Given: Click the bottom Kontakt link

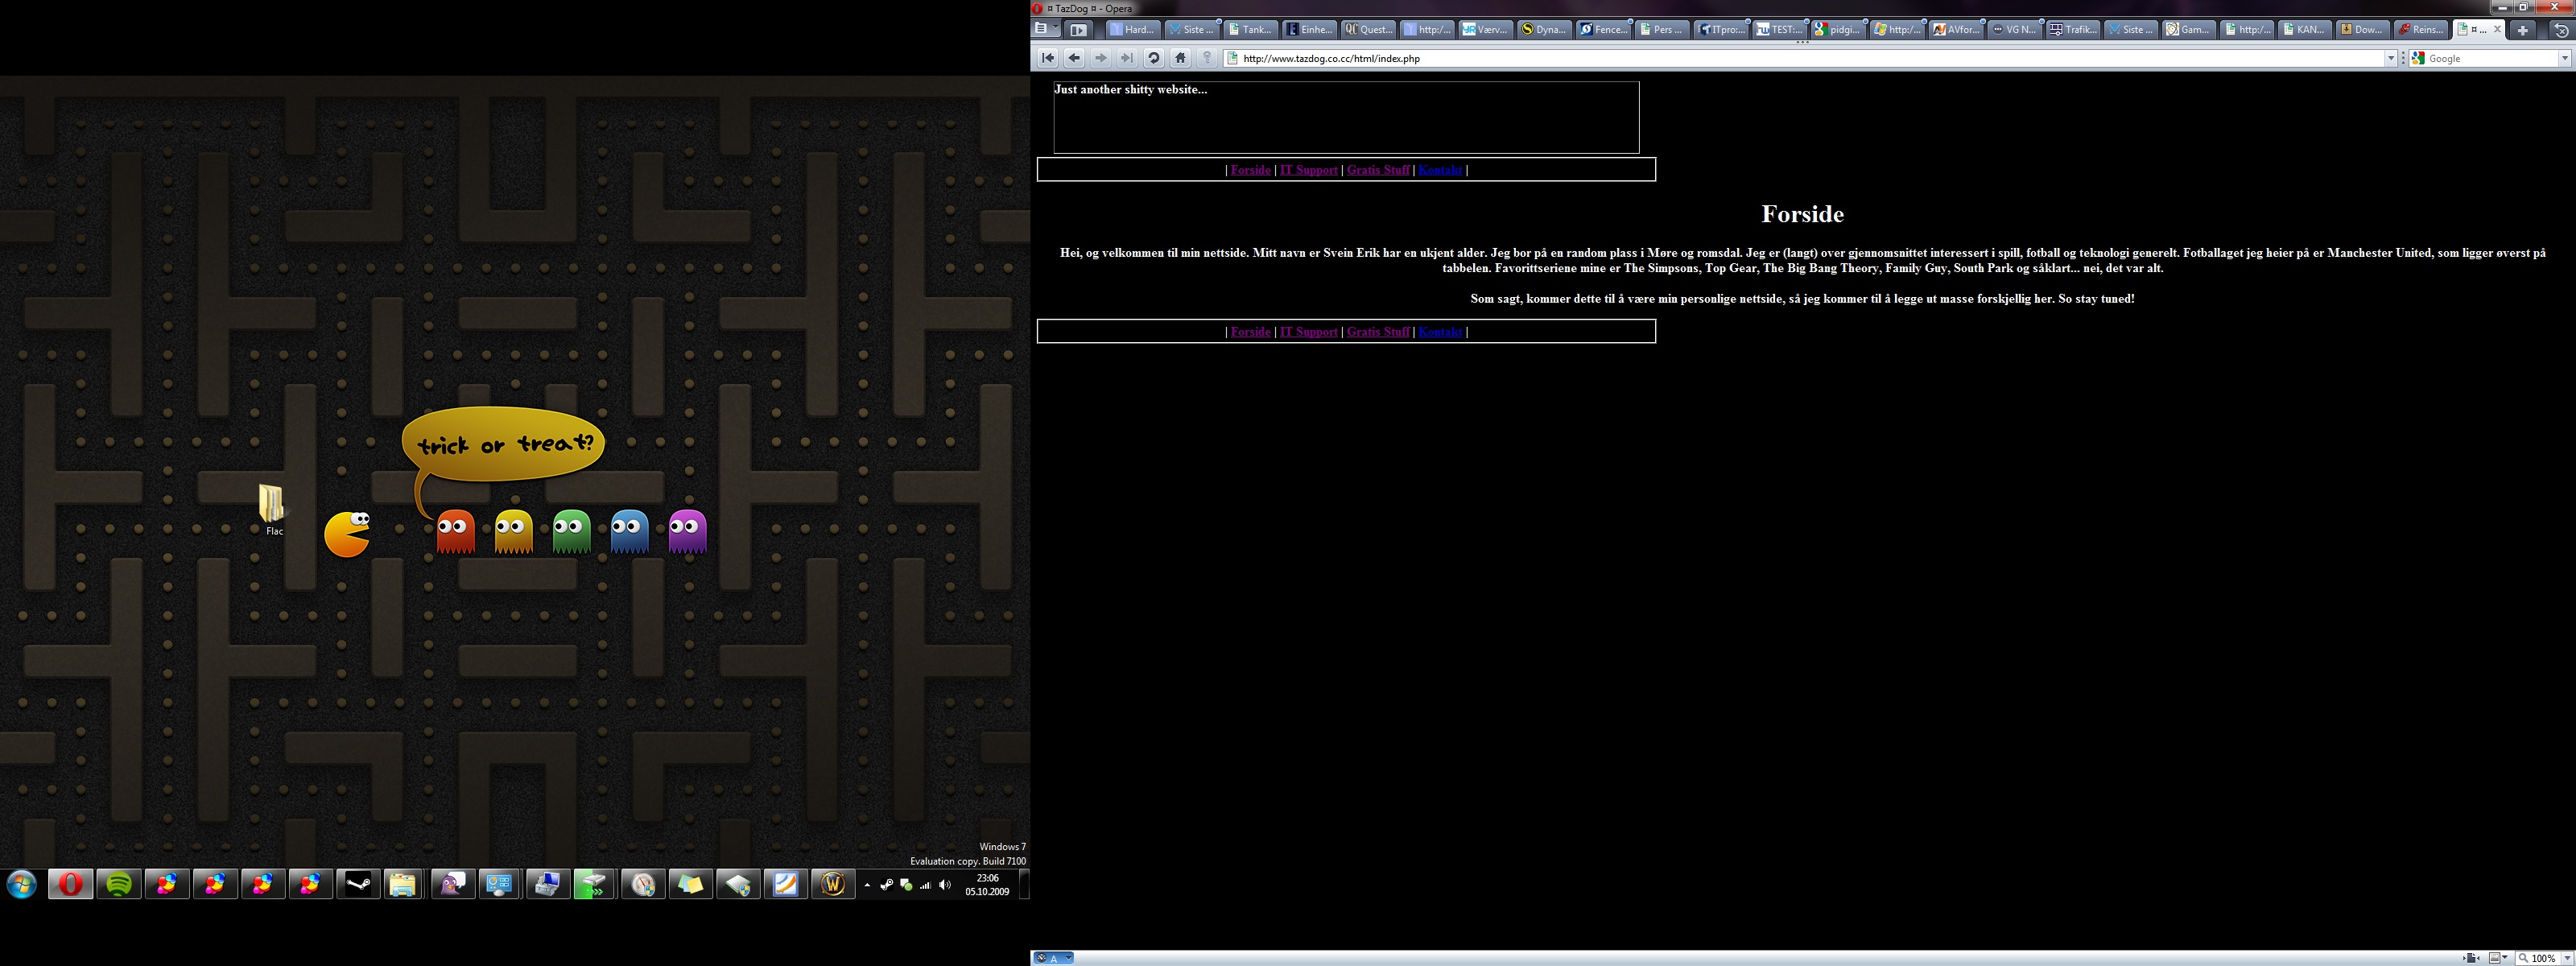Looking at the screenshot, I should coord(1440,332).
